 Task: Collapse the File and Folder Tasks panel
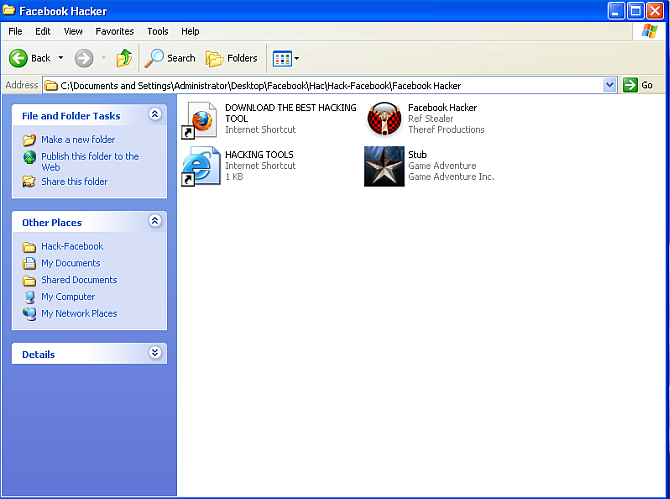[155, 114]
